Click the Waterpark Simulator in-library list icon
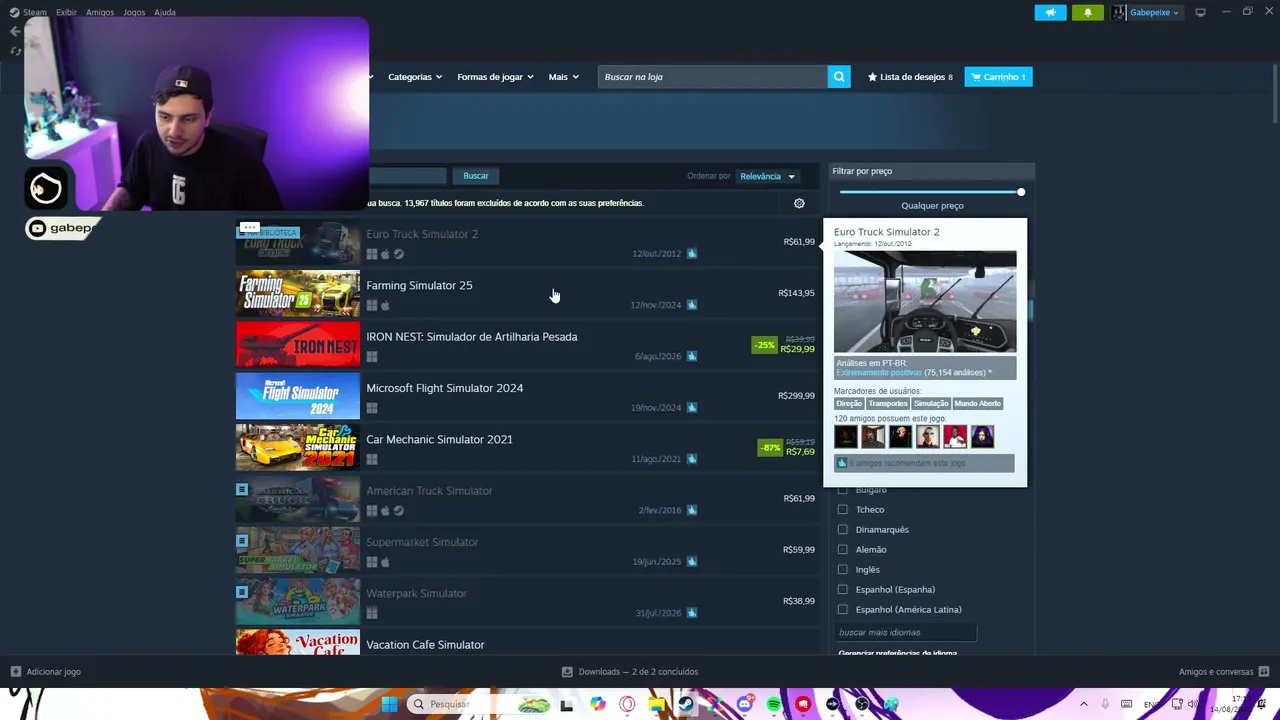 [x=242, y=592]
